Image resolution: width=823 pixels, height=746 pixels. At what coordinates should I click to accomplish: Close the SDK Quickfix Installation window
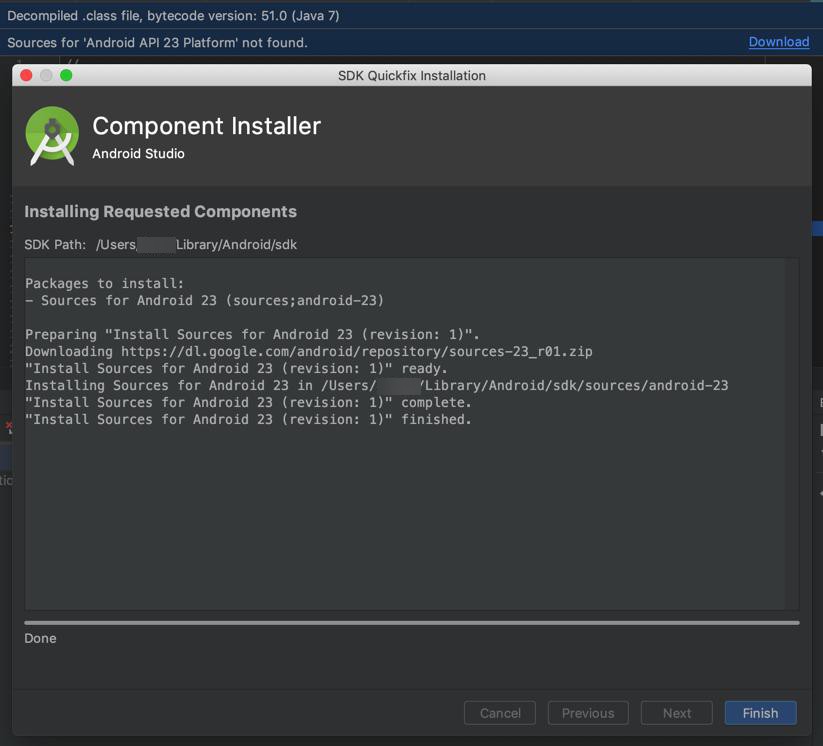[26, 76]
